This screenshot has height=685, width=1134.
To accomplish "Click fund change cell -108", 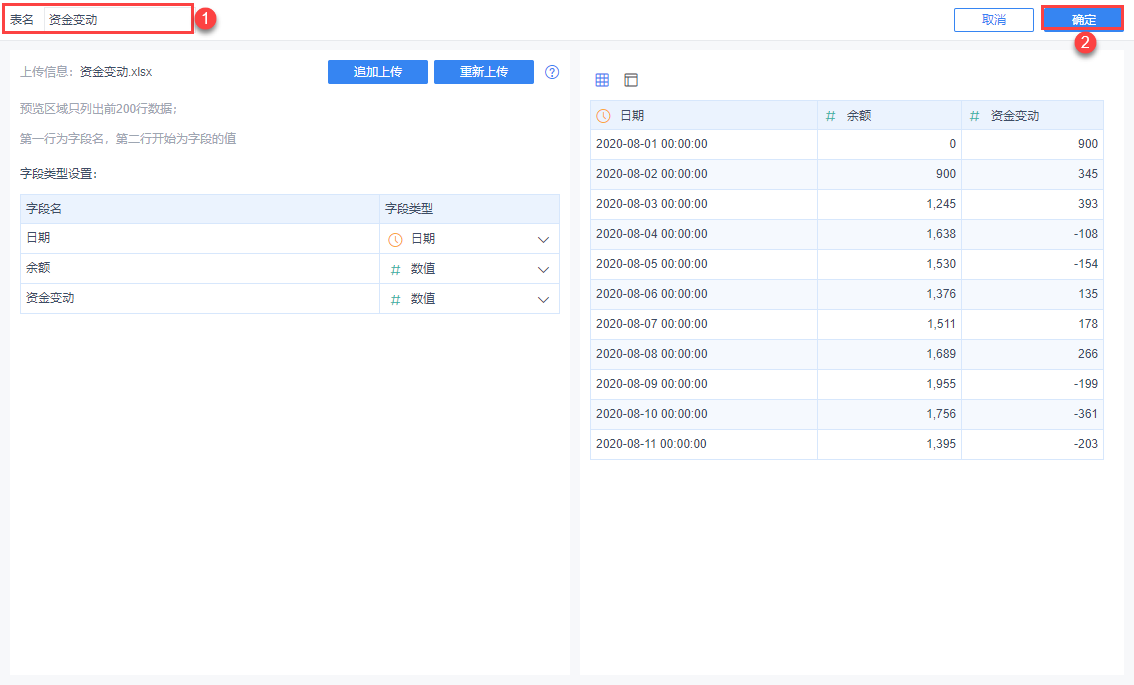I will point(1033,234).
